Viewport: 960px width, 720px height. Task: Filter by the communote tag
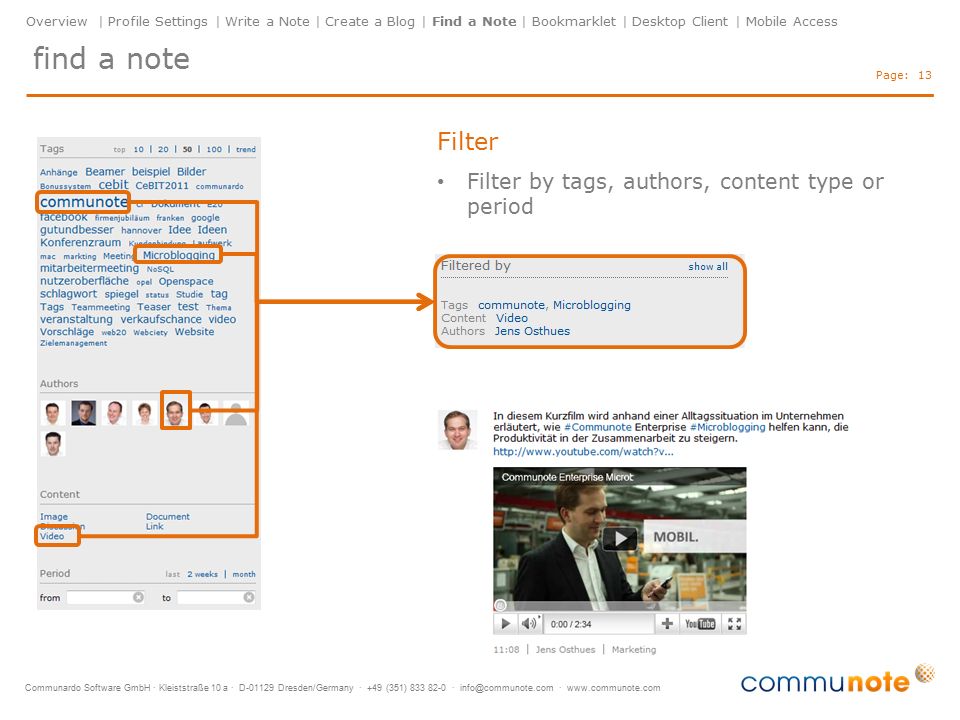(x=83, y=202)
